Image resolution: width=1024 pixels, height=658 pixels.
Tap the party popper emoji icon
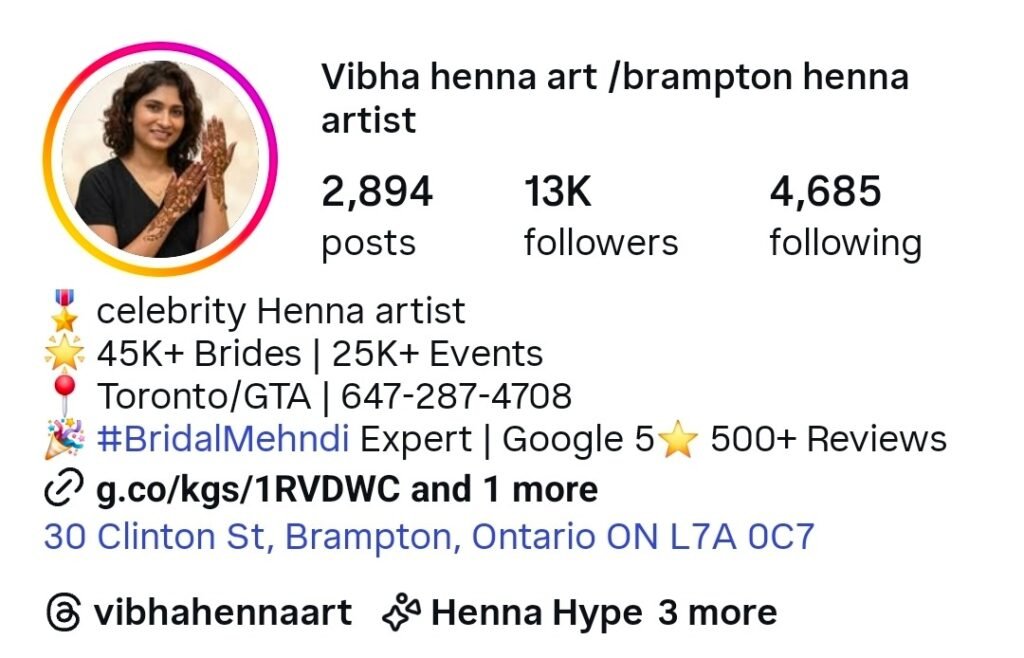tap(64, 439)
